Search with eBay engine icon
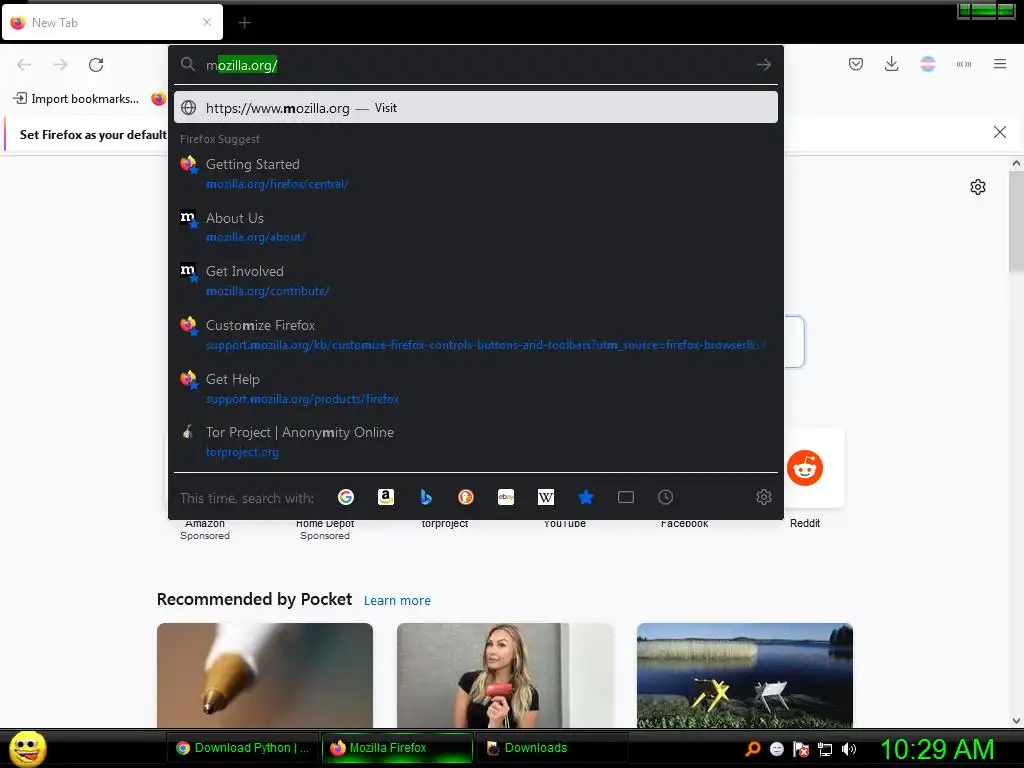 coord(506,498)
